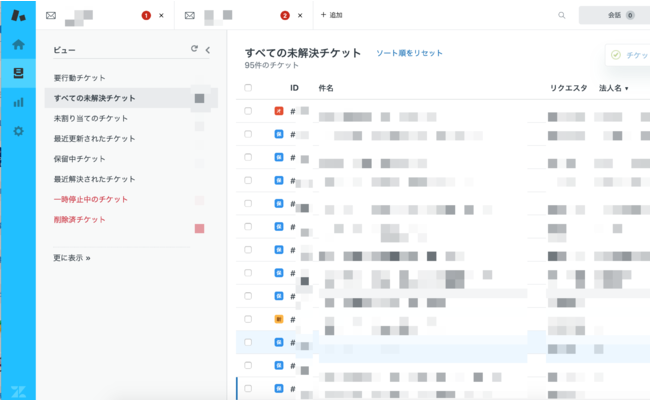
Task: Open the 会話 conversations button
Action: [620, 15]
